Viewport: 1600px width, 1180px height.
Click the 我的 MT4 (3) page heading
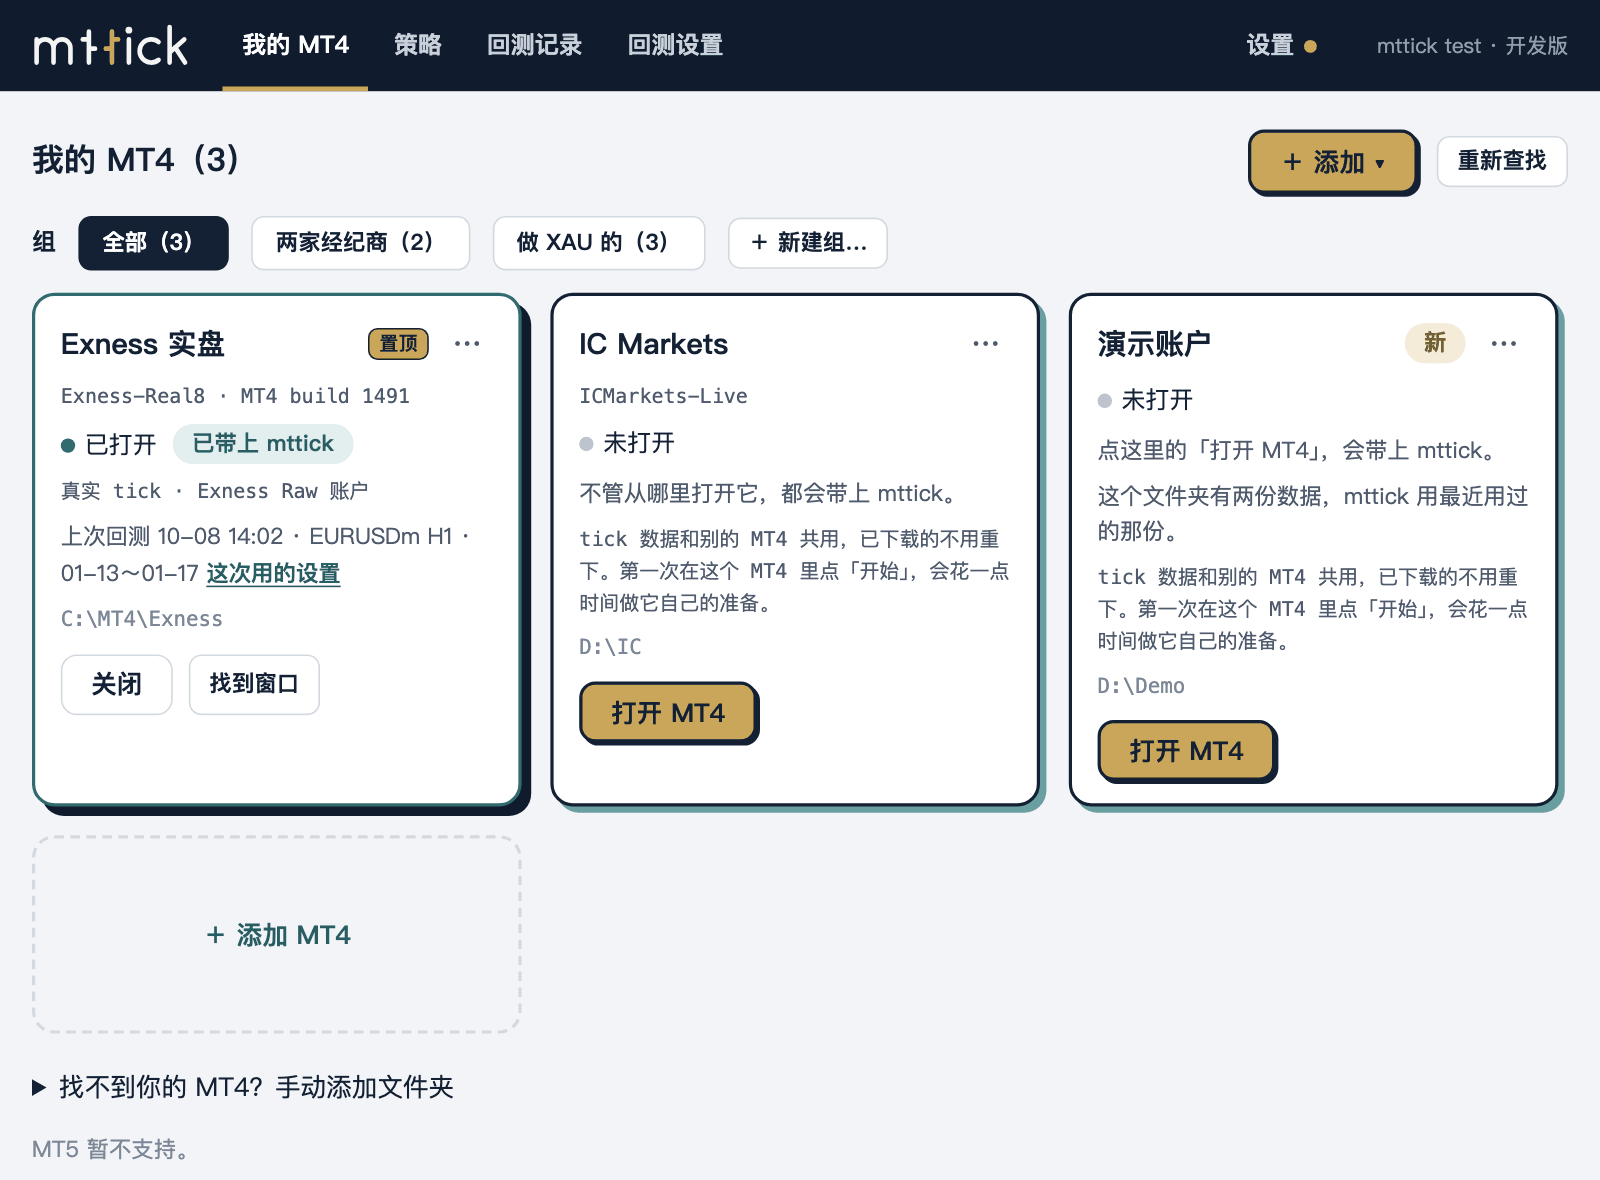point(136,160)
